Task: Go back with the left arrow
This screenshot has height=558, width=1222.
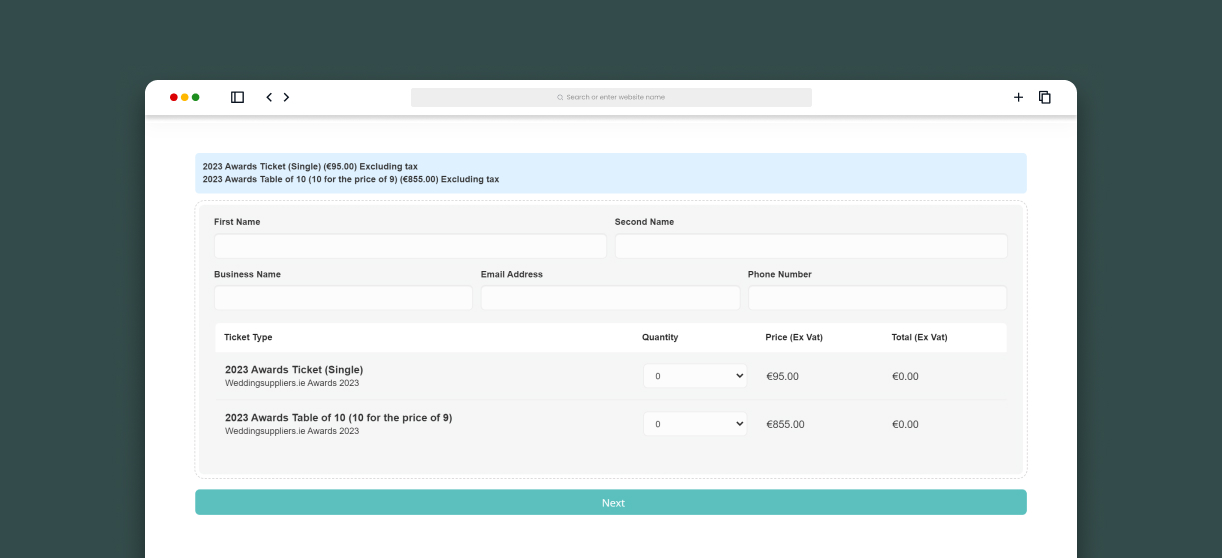Action: click(269, 97)
